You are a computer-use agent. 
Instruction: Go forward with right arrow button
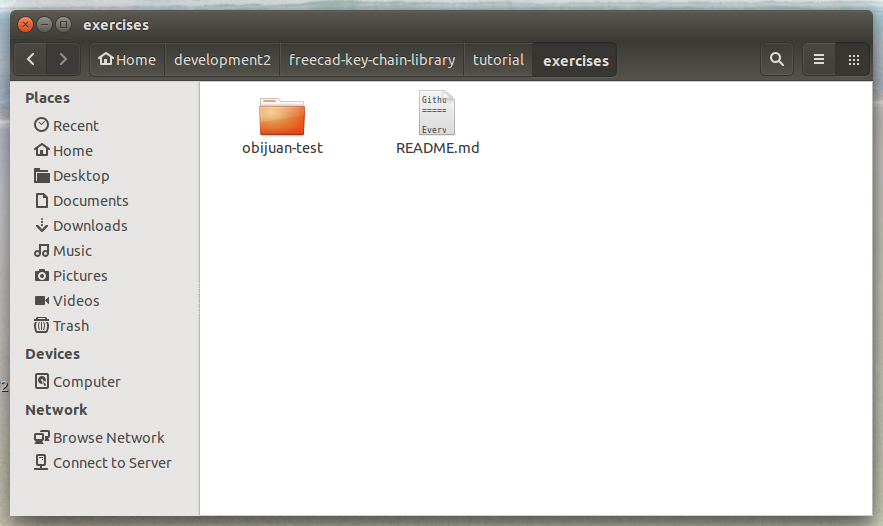63,60
